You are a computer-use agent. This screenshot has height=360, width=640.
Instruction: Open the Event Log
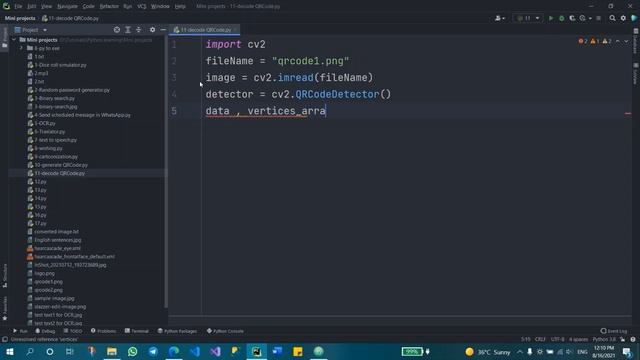613,331
